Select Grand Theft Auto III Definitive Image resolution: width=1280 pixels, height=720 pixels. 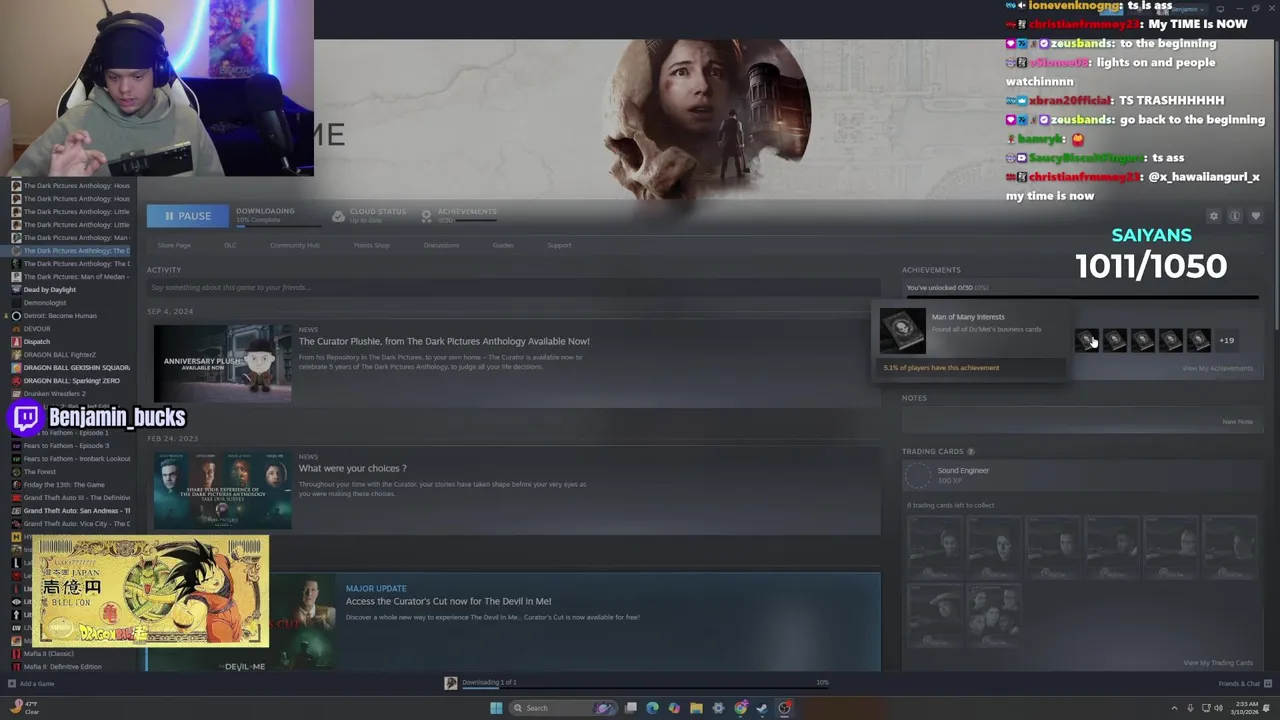pos(76,498)
